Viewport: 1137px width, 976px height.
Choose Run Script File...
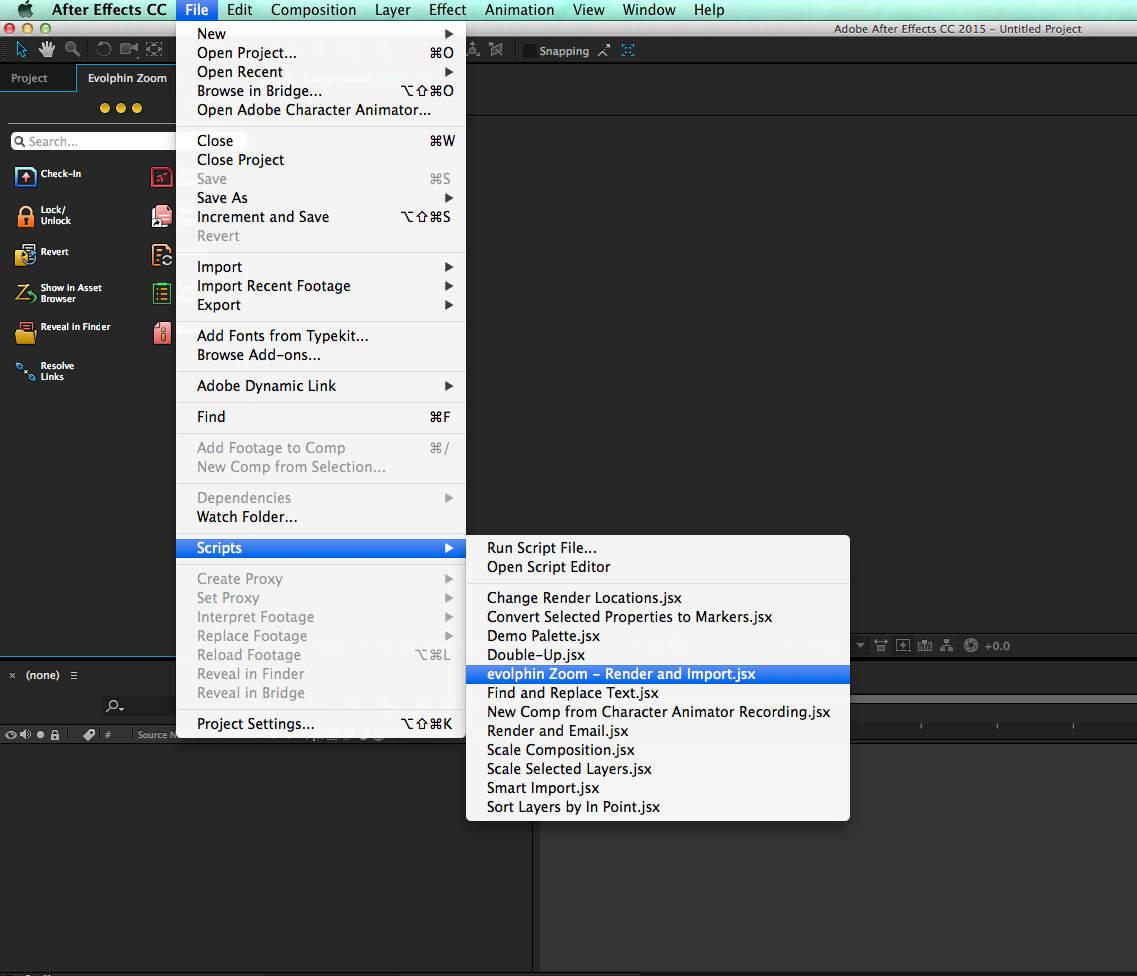[x=658, y=548]
